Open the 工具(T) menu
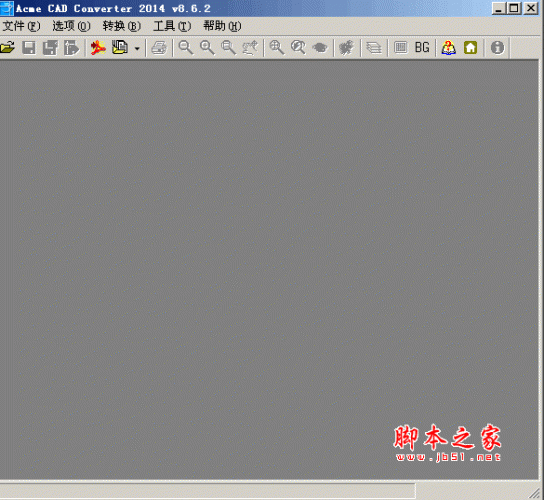The height and width of the screenshot is (500, 544). [172, 26]
